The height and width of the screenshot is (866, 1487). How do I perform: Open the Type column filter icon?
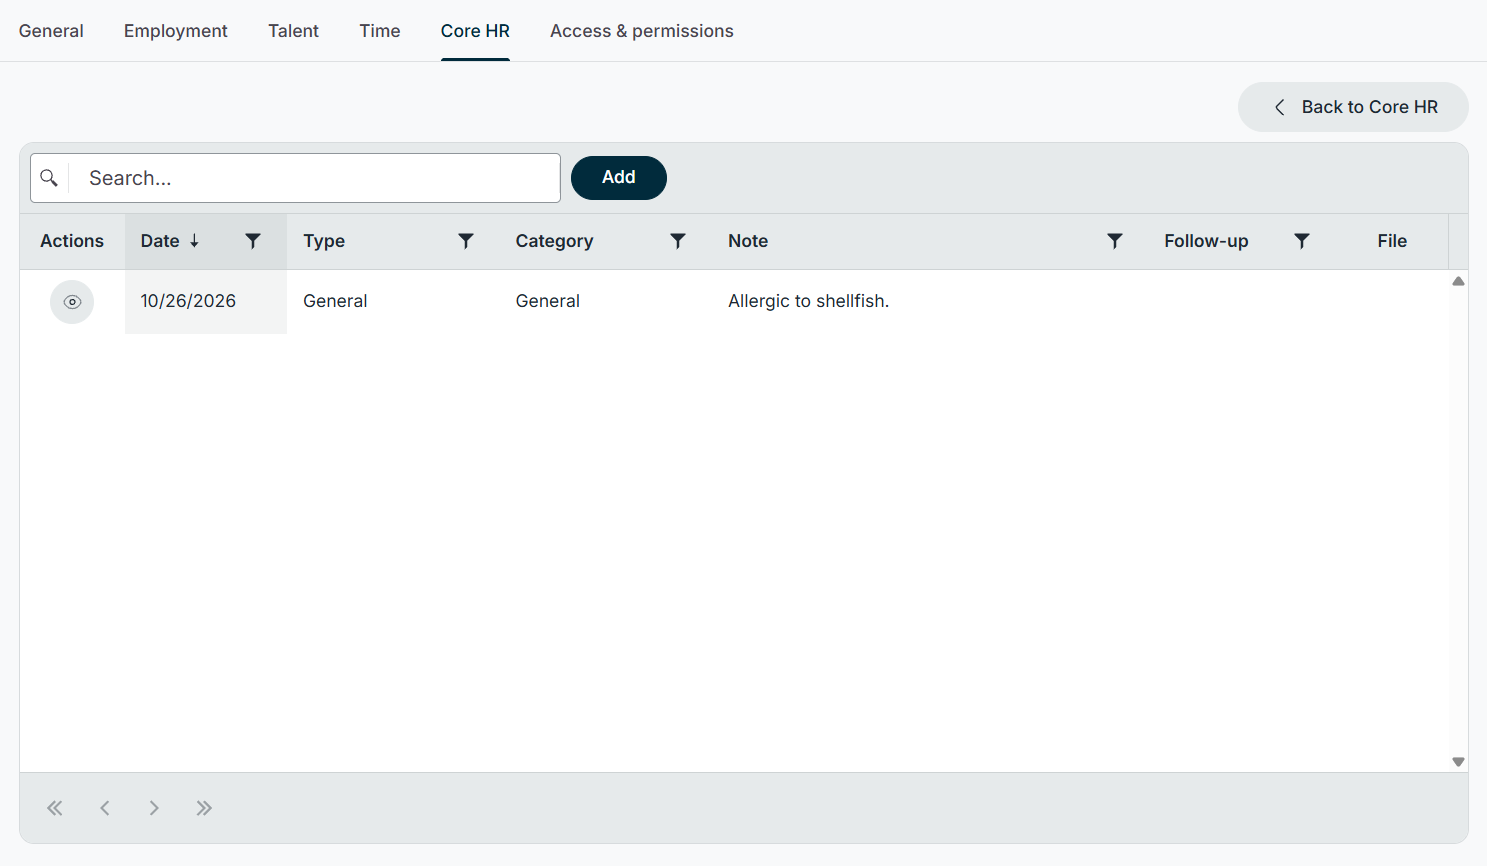(x=466, y=241)
